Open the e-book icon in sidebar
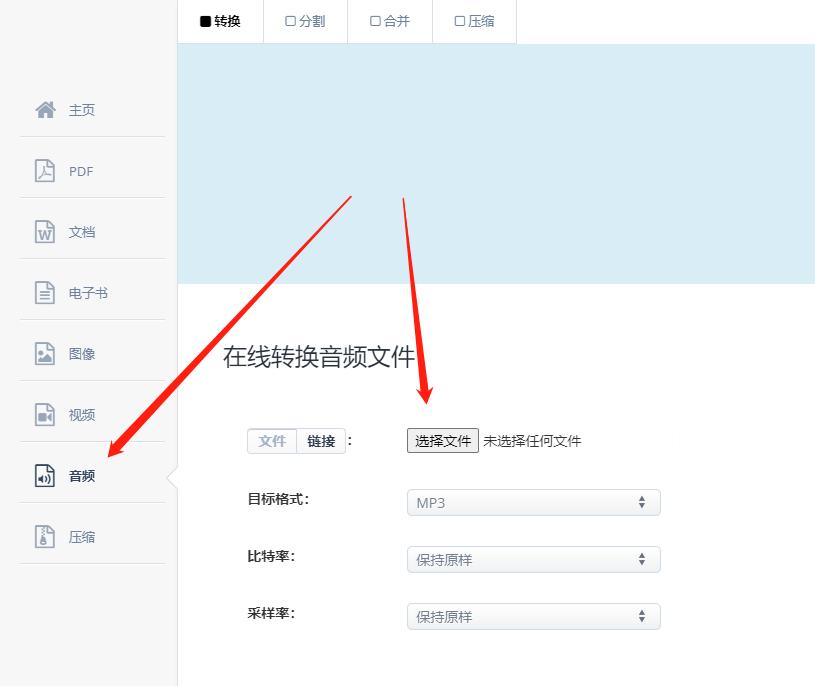 pyautogui.click(x=45, y=293)
